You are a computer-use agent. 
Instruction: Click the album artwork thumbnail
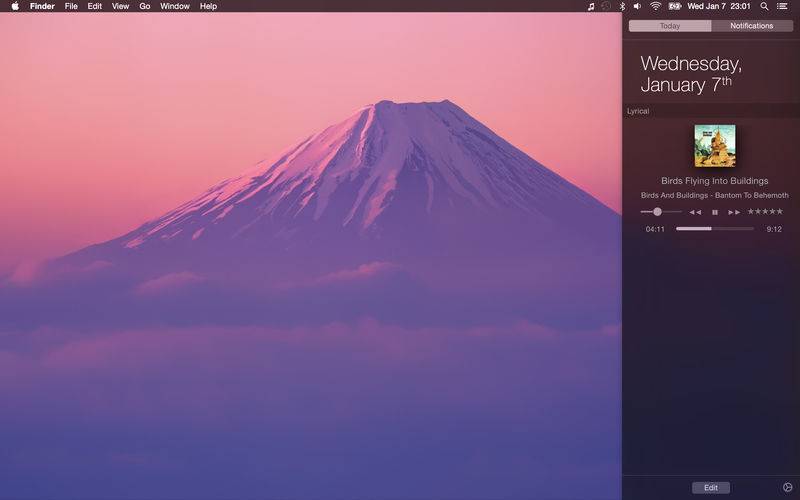714,146
